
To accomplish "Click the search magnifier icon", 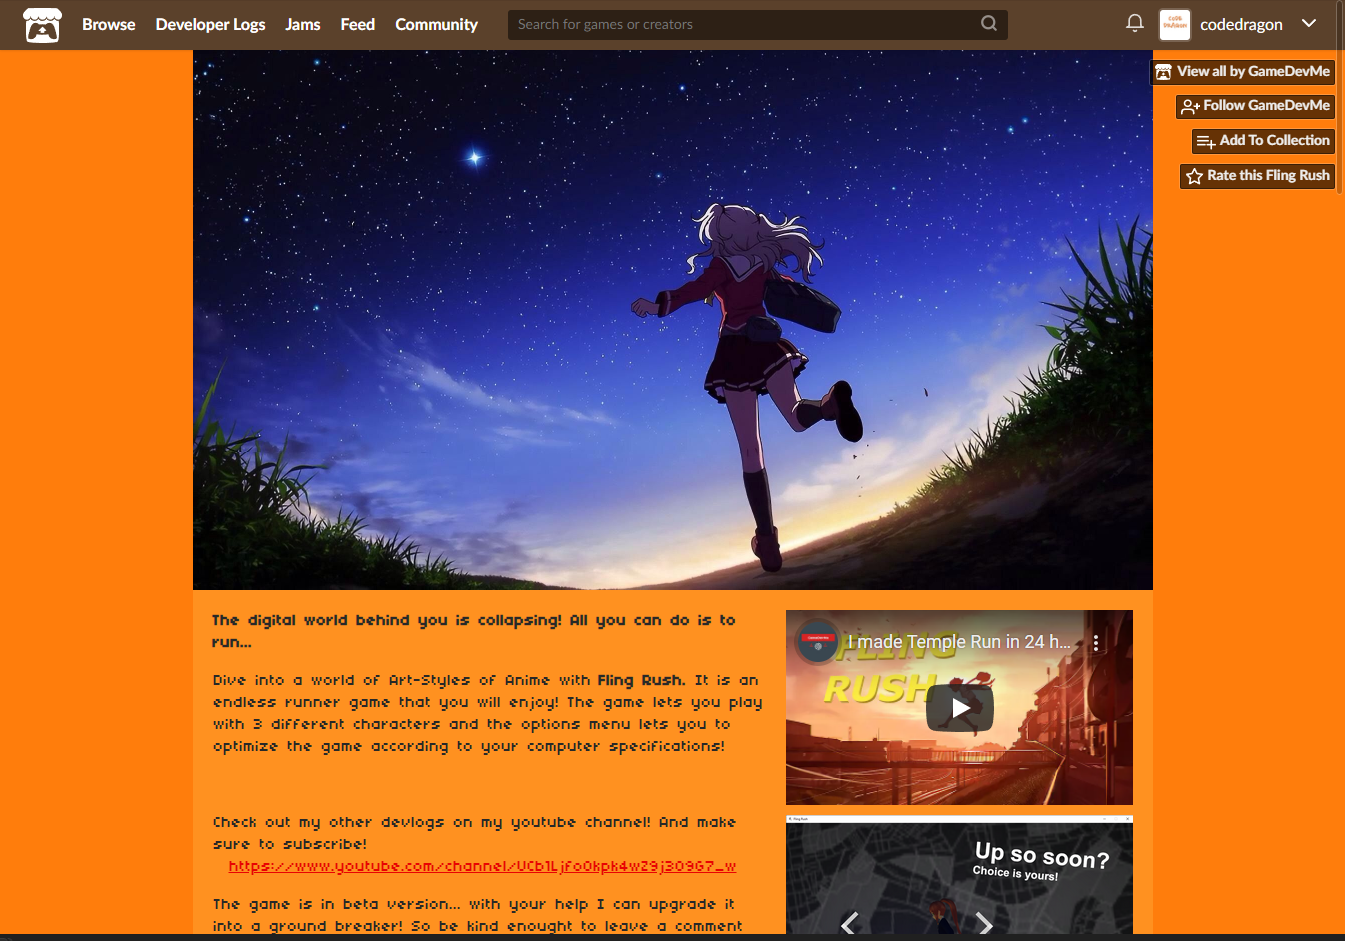I will click(x=989, y=24).
